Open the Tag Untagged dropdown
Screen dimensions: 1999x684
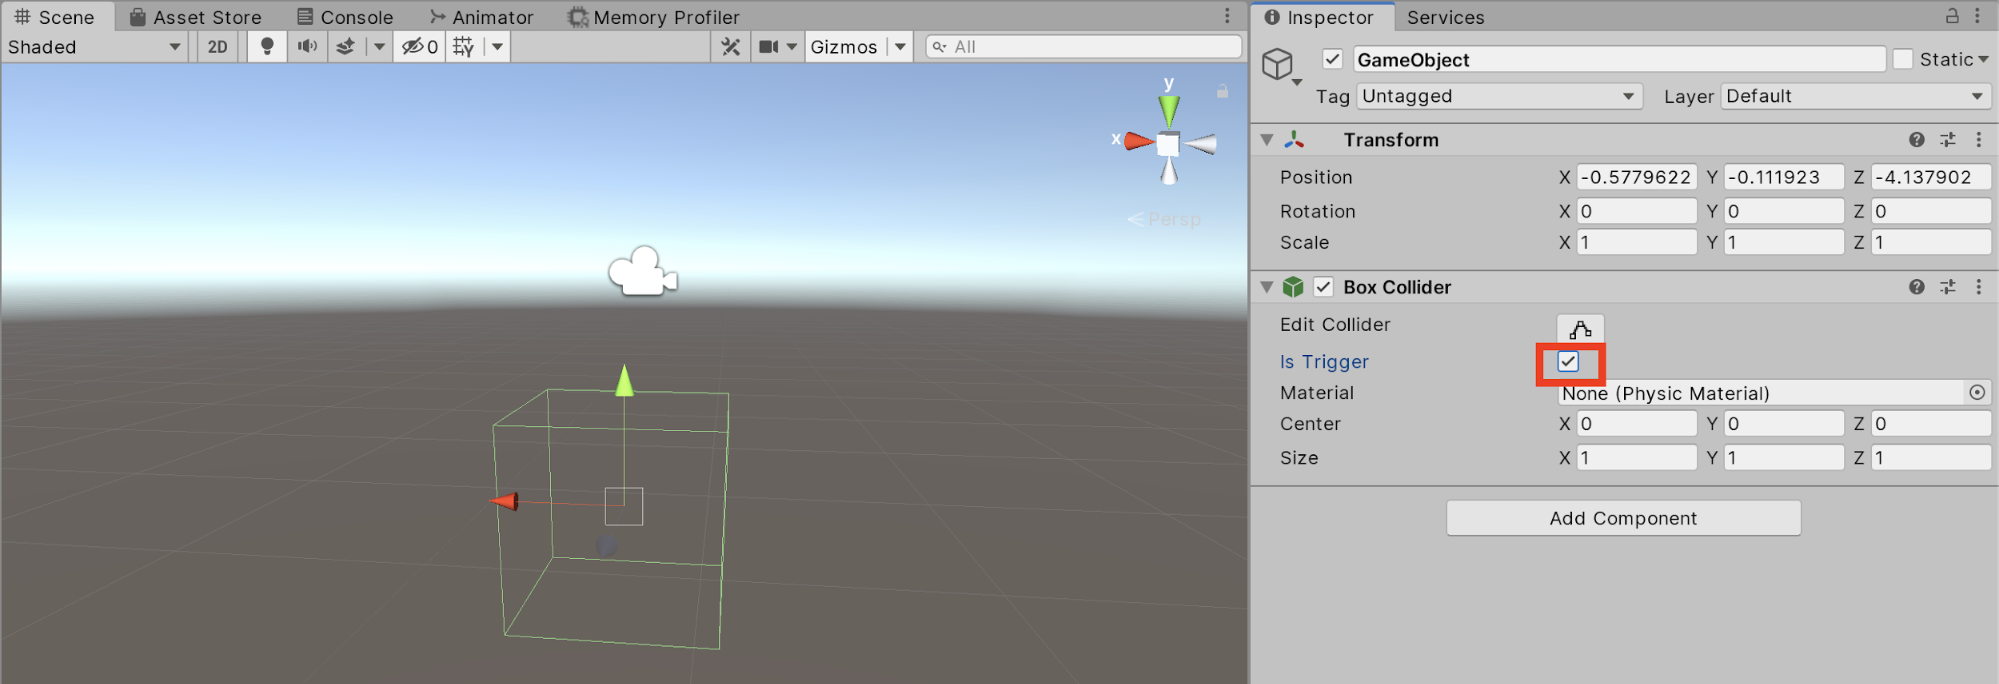(x=1498, y=96)
